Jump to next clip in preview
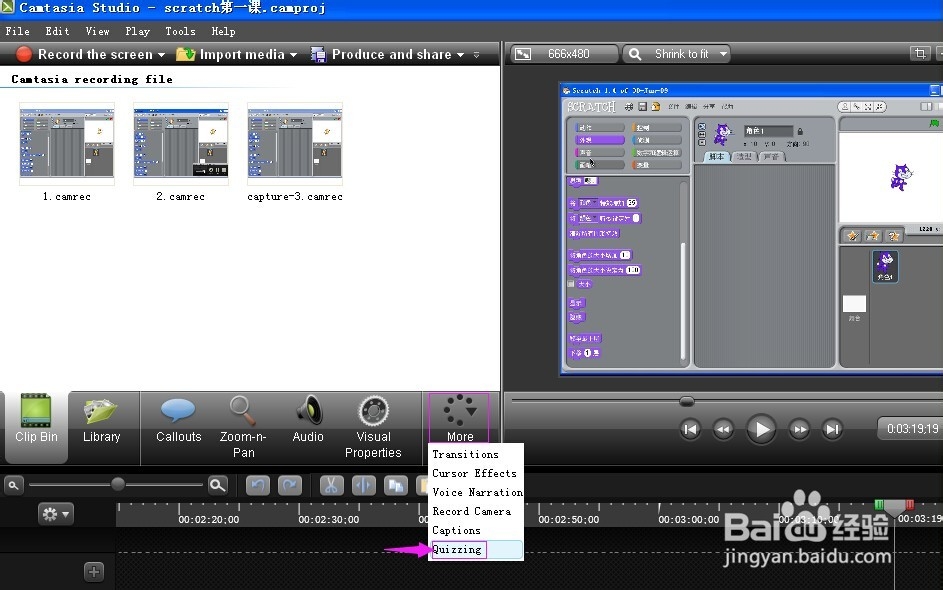 click(832, 429)
